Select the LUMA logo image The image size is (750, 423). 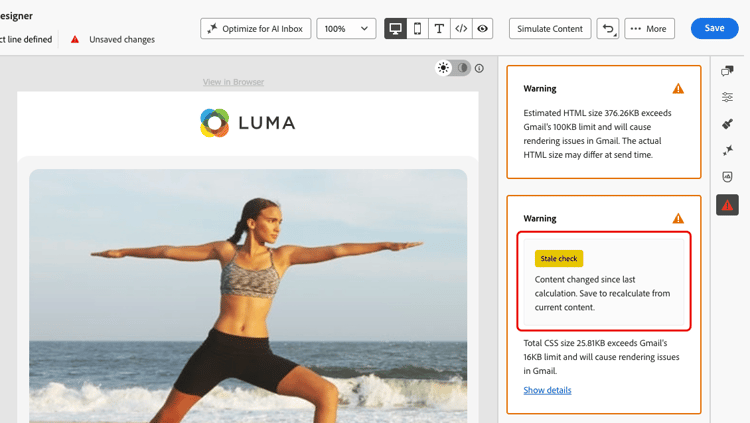click(x=248, y=123)
